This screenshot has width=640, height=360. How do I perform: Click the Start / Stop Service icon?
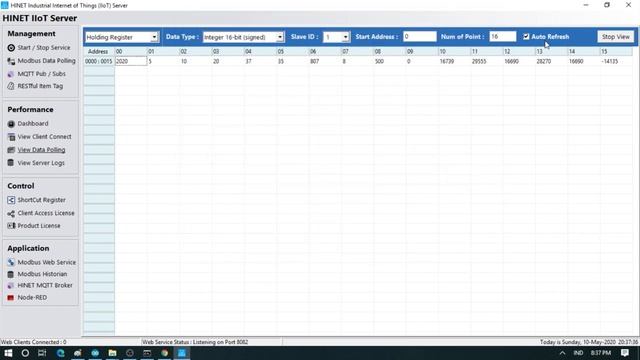coord(11,48)
